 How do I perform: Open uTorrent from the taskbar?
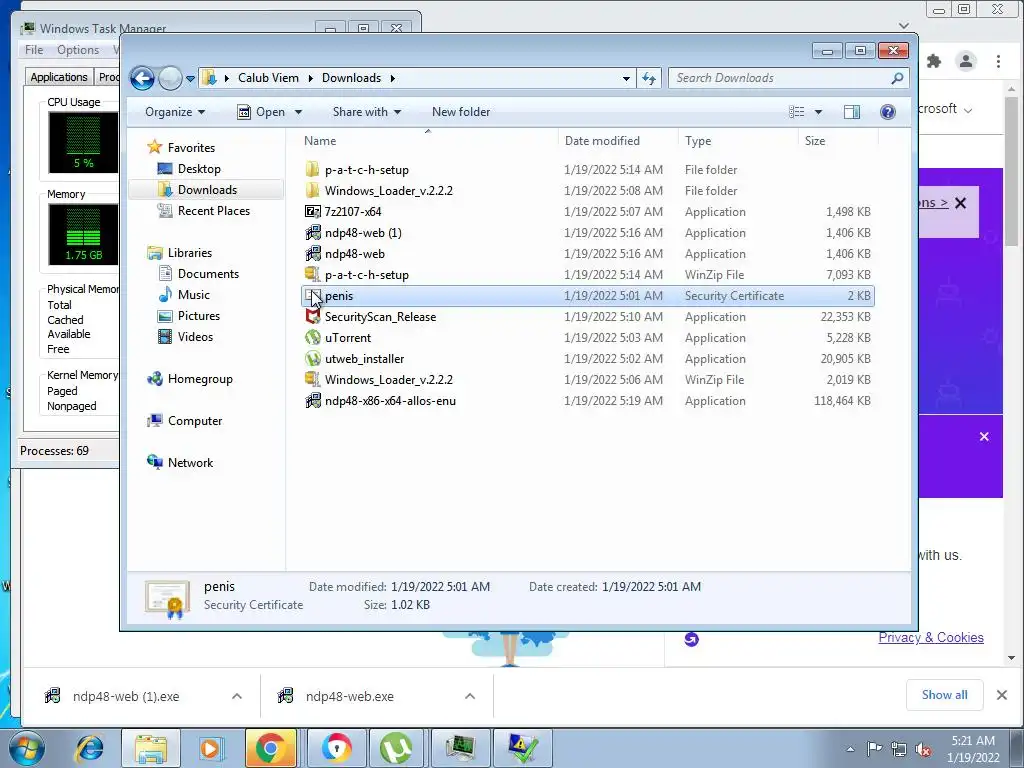[396, 748]
